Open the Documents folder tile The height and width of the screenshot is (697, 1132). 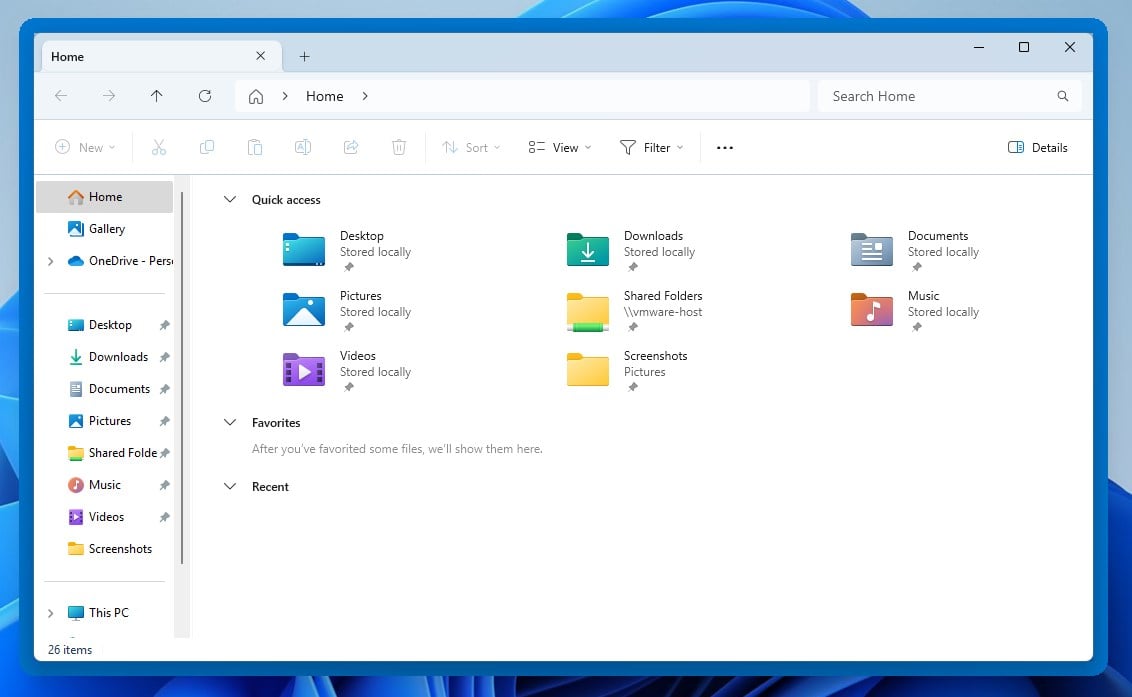click(915, 251)
